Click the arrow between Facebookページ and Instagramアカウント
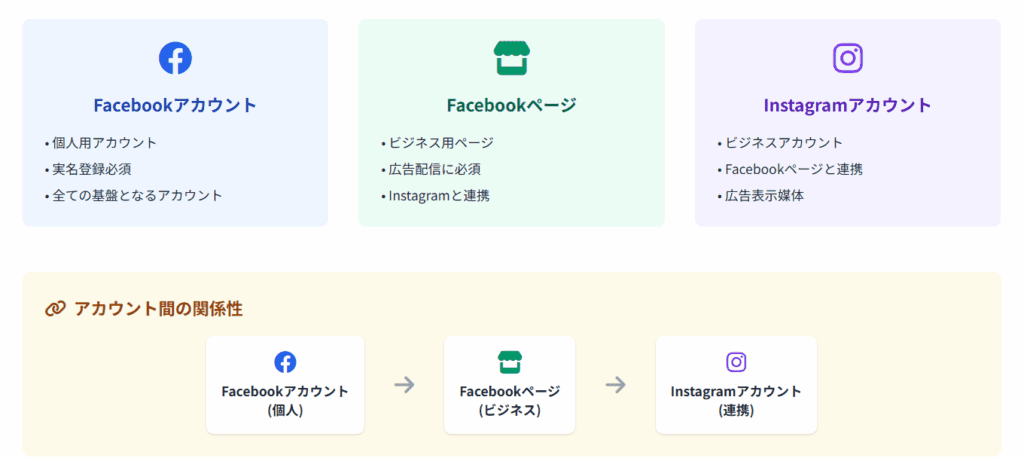 (616, 385)
